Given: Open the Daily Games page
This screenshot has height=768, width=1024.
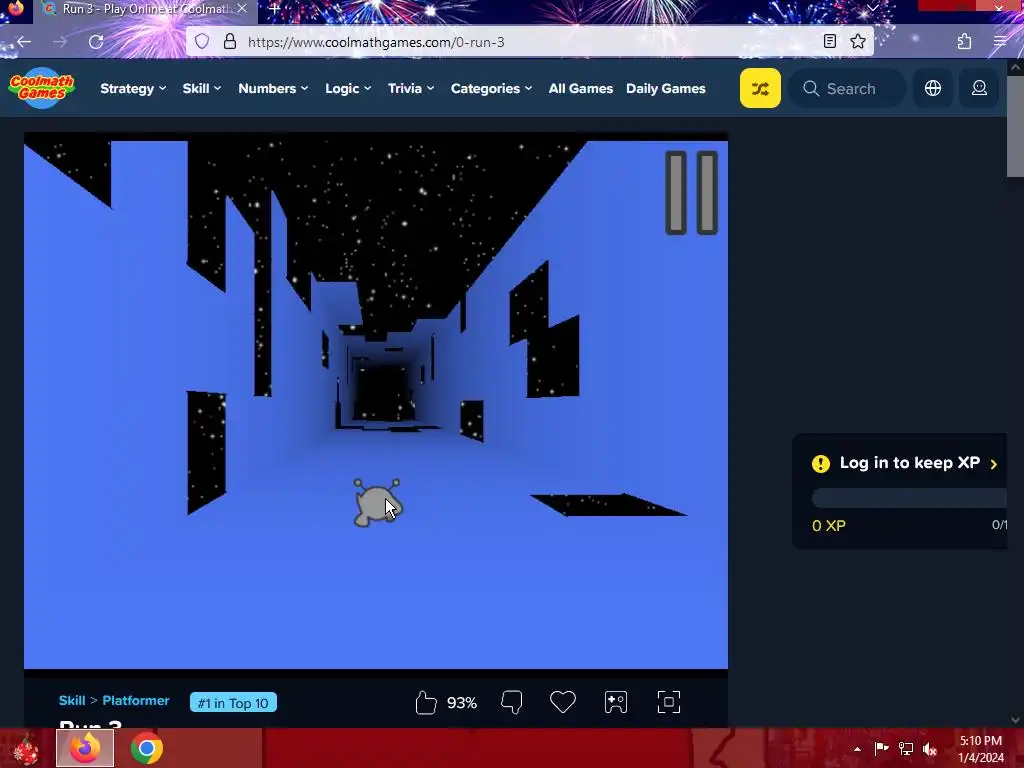Looking at the screenshot, I should (665, 88).
